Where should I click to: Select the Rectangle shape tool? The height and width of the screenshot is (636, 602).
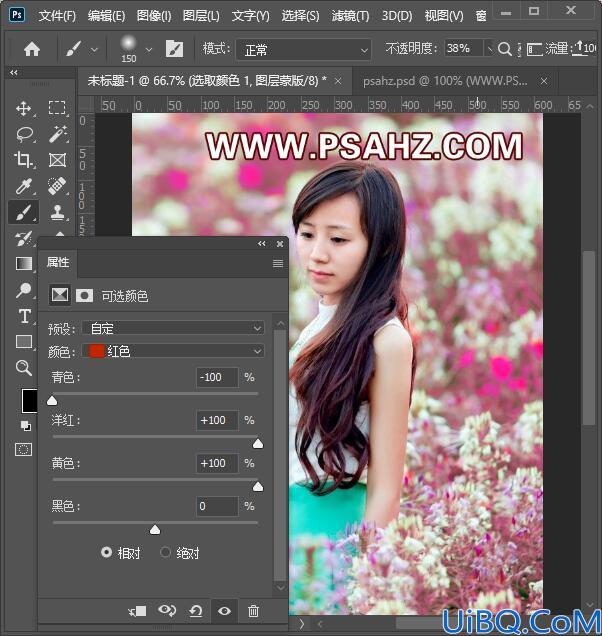coord(24,342)
